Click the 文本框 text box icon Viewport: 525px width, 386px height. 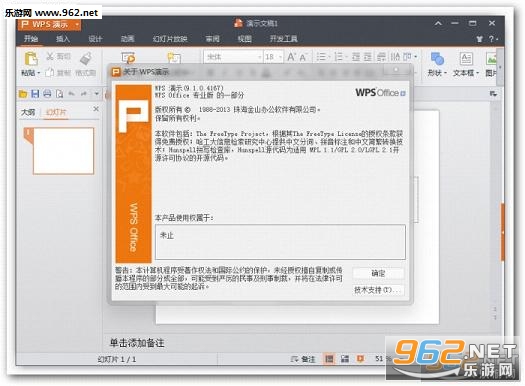pos(466,59)
